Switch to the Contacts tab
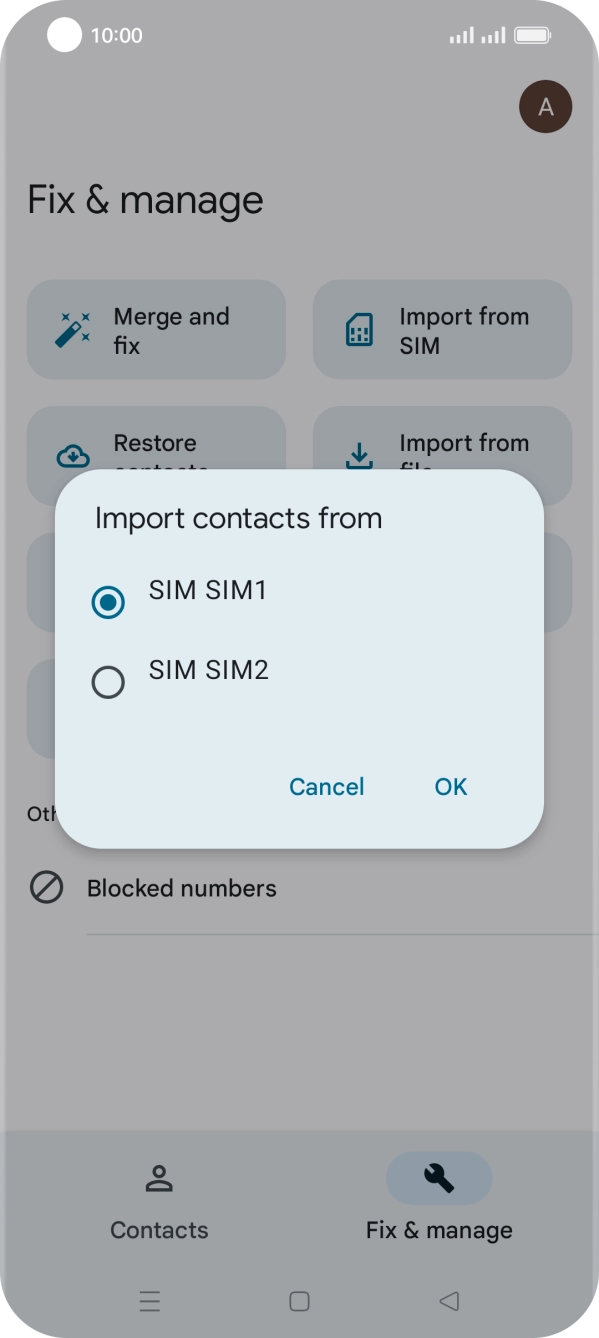This screenshot has height=1338, width=599. click(x=159, y=1198)
